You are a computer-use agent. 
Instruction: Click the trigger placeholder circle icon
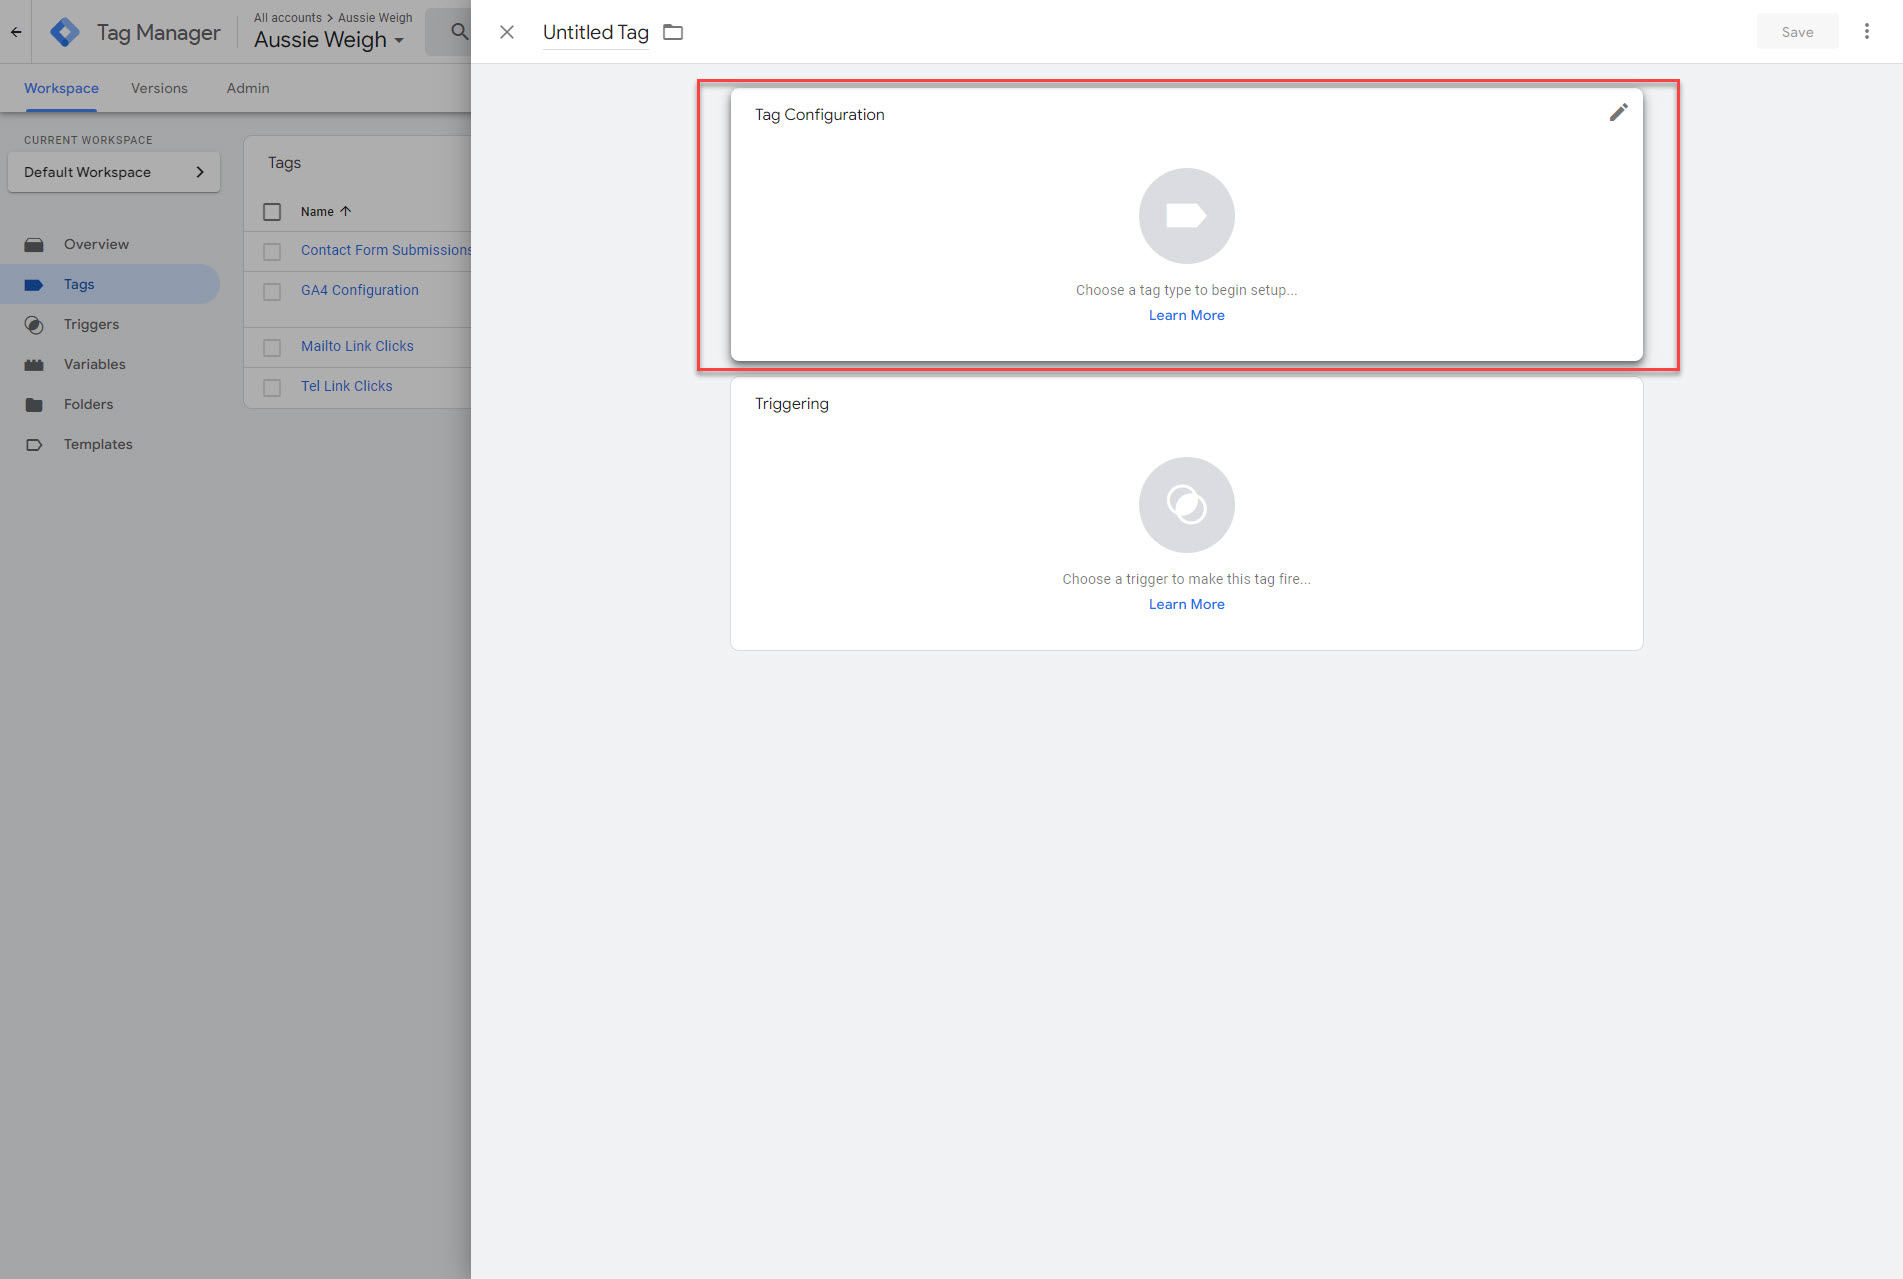[x=1186, y=505]
